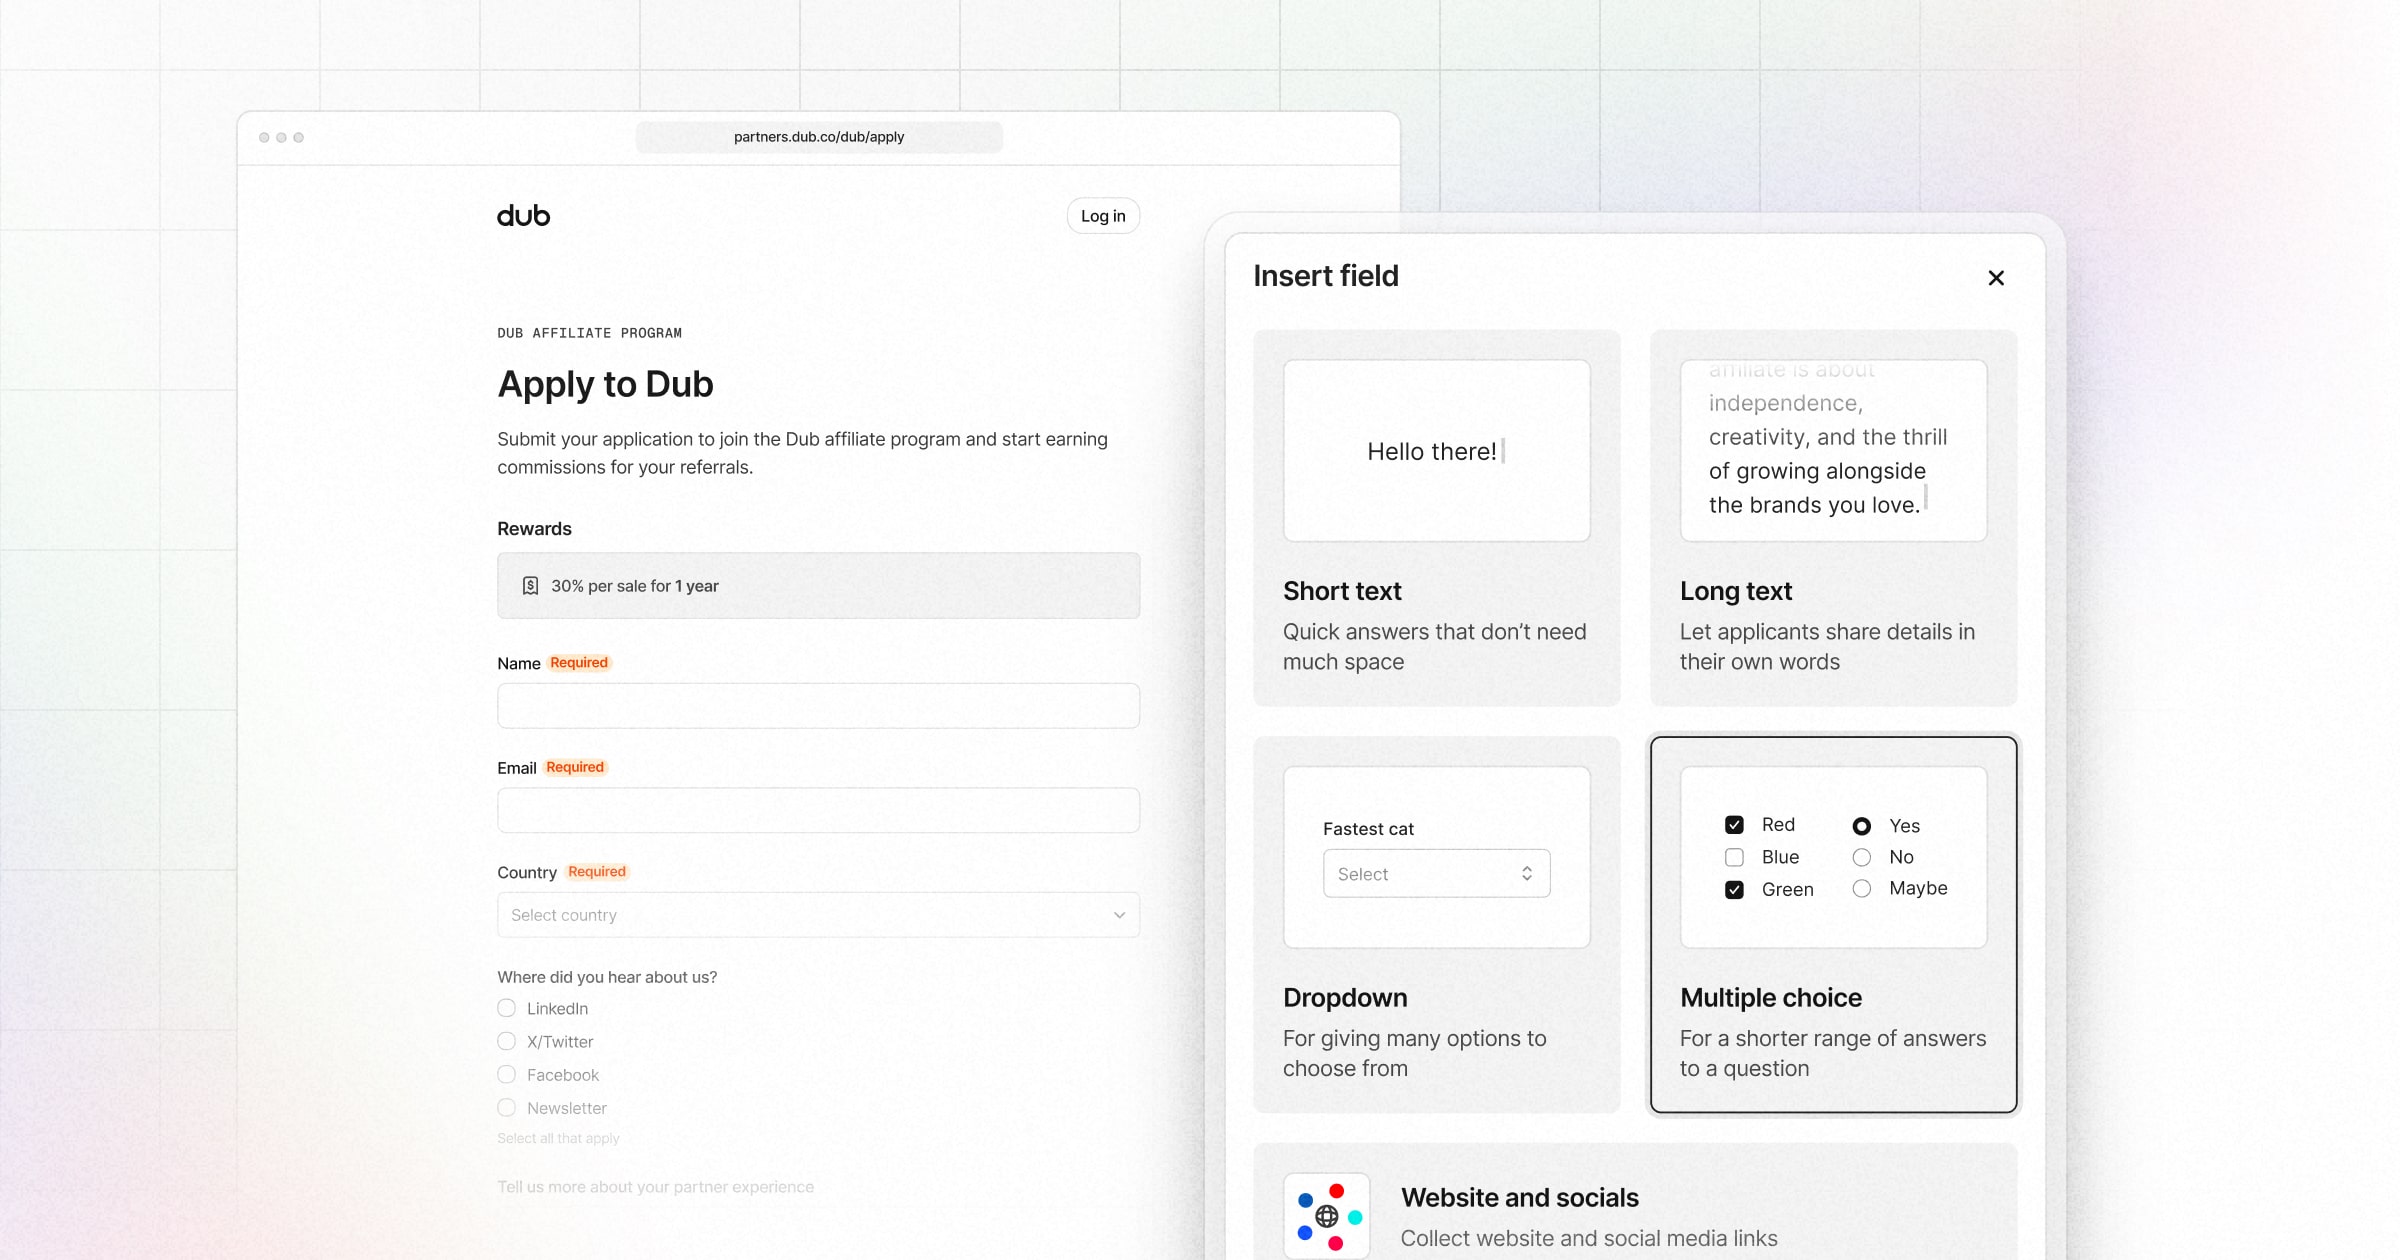Select the Maybe radio option
The image size is (2400, 1260).
[1861, 889]
